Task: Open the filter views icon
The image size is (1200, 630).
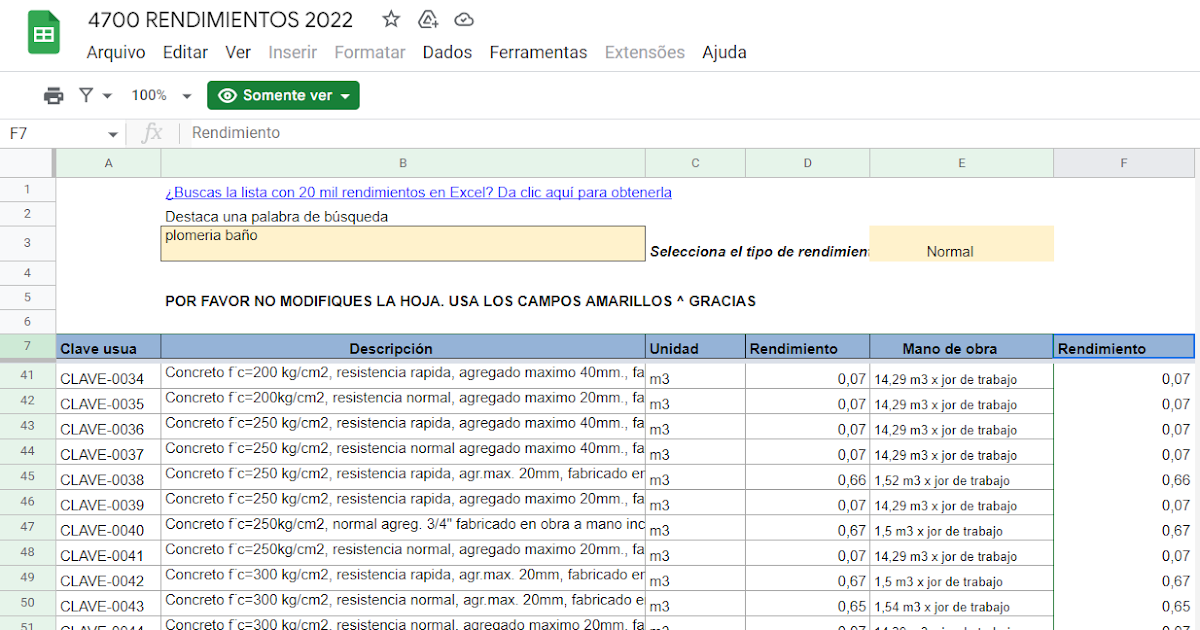Action: click(84, 95)
